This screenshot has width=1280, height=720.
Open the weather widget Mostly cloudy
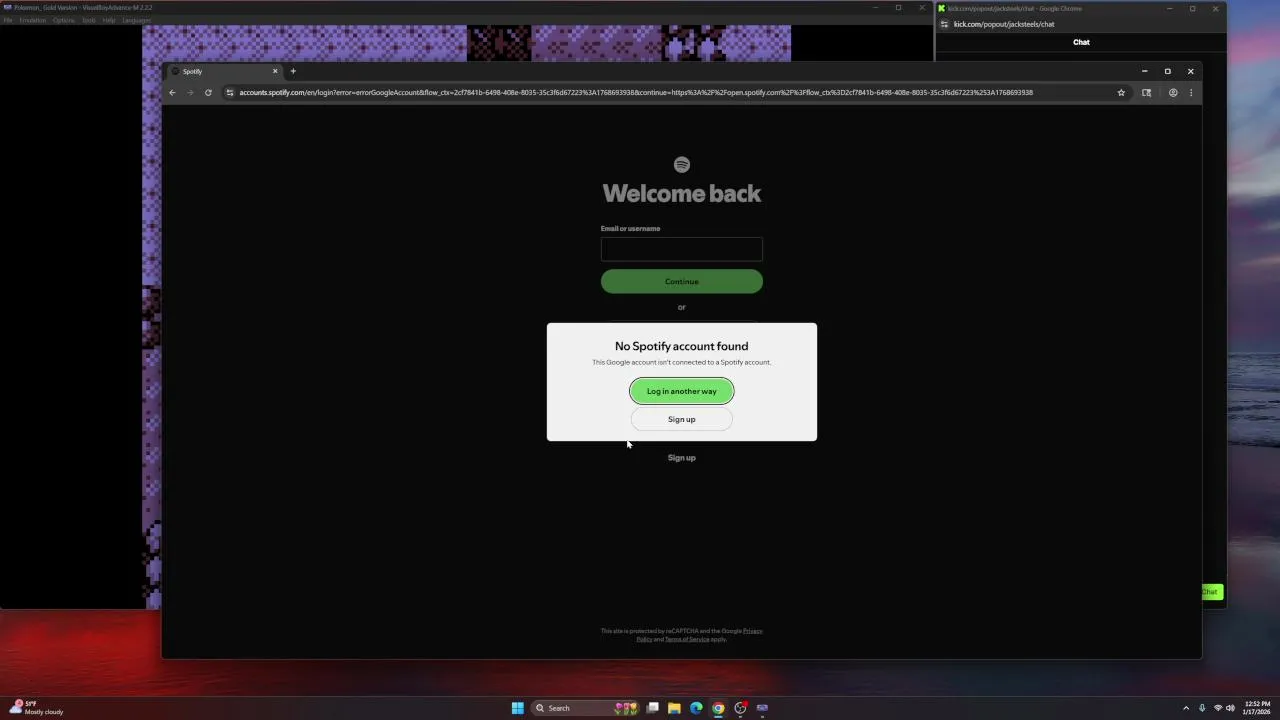pyautogui.click(x=37, y=708)
